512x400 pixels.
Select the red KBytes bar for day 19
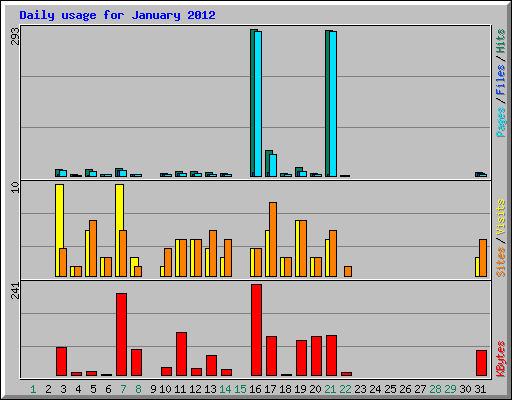tap(301, 358)
